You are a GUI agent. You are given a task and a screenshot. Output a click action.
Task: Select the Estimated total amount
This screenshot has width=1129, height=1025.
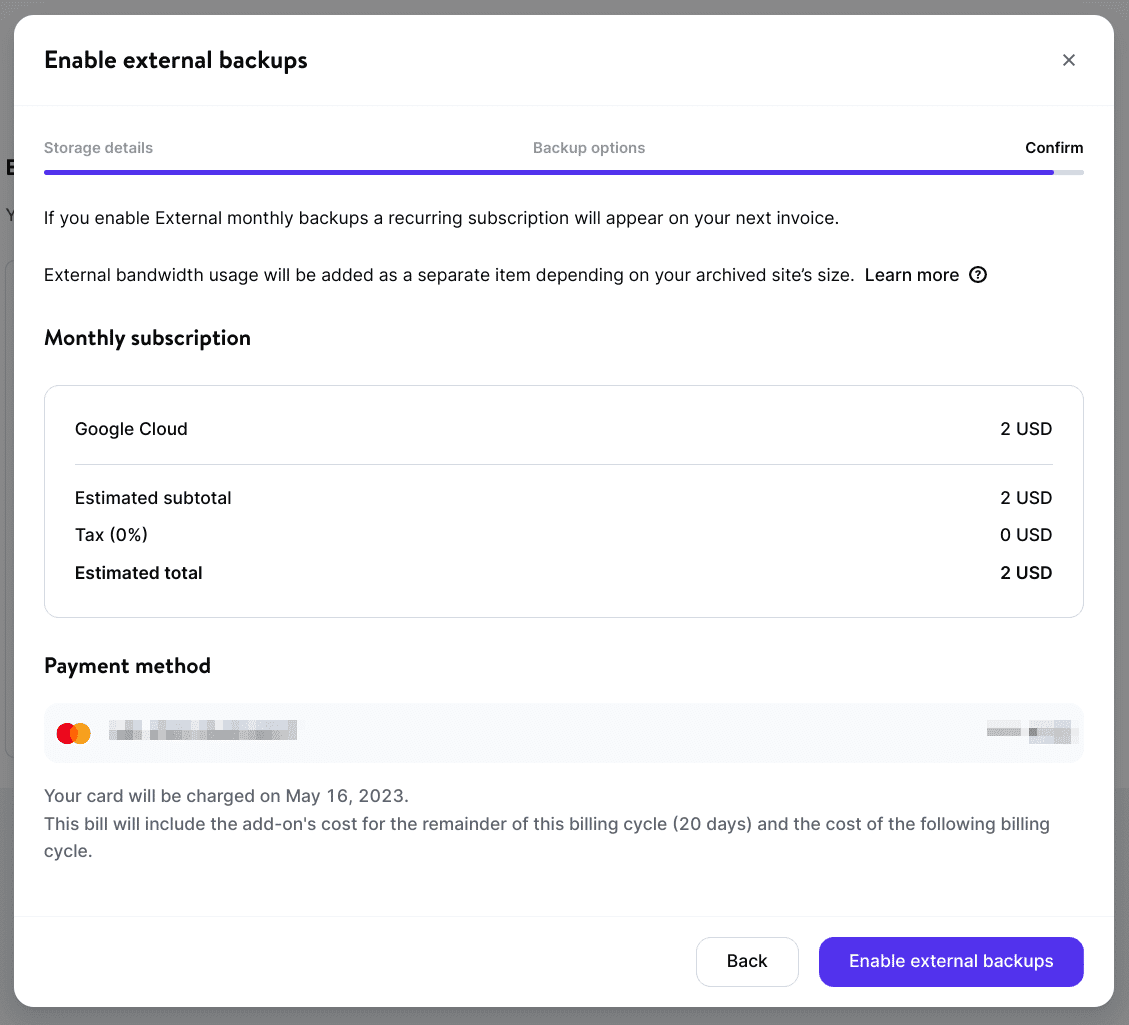pos(1026,572)
